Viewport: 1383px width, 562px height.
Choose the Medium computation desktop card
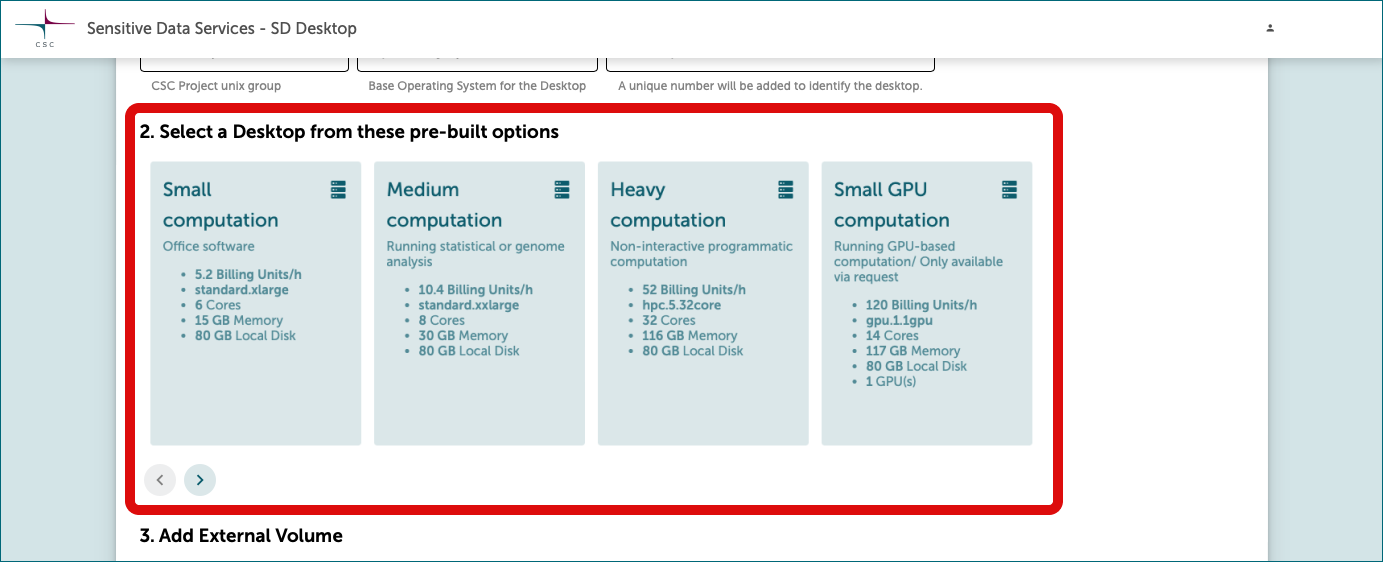point(479,303)
